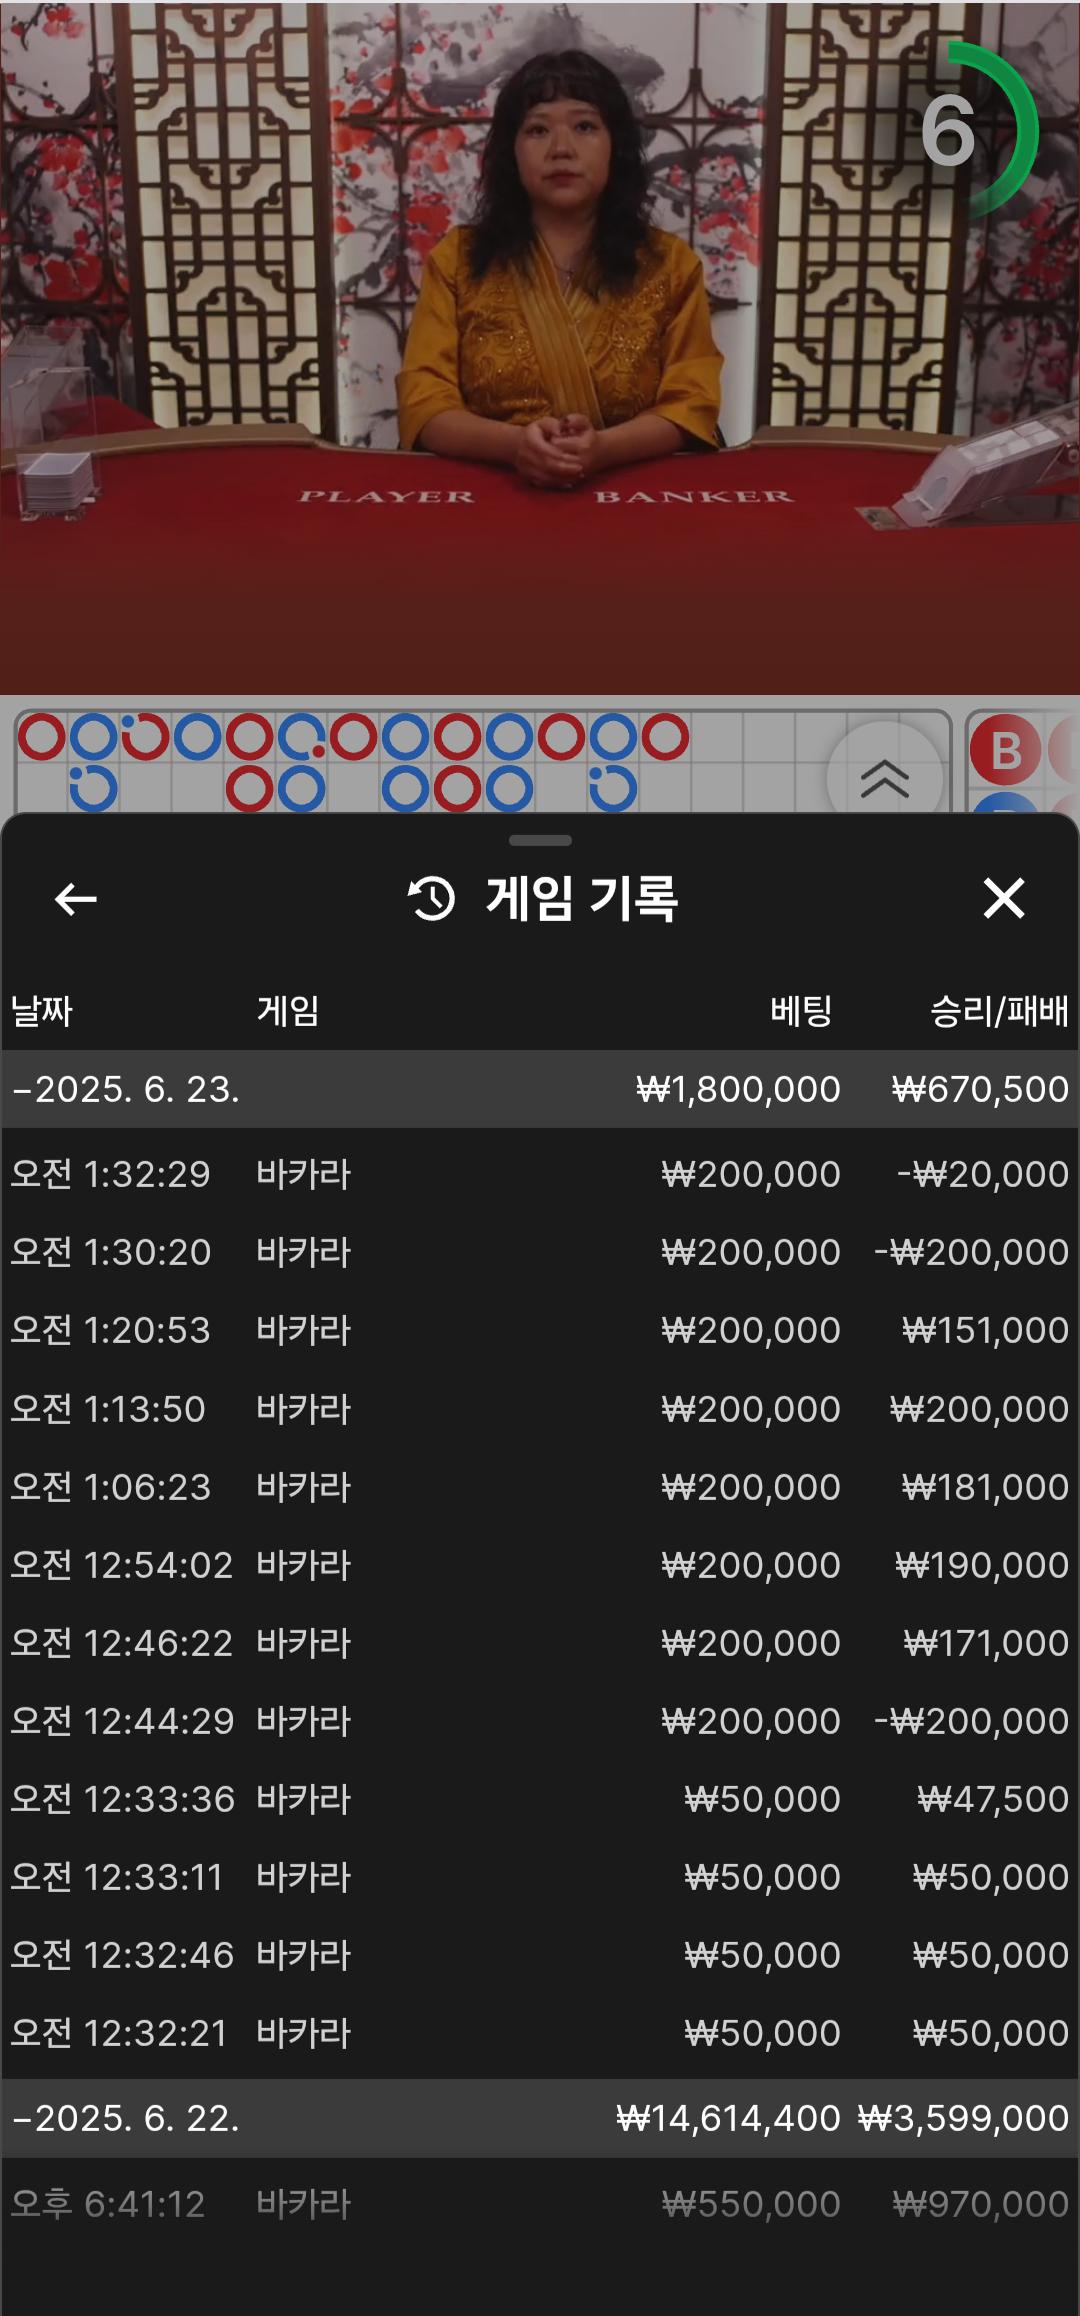Tap the first red circle in bead road
The height and width of the screenshot is (2316, 1080).
coord(42,737)
